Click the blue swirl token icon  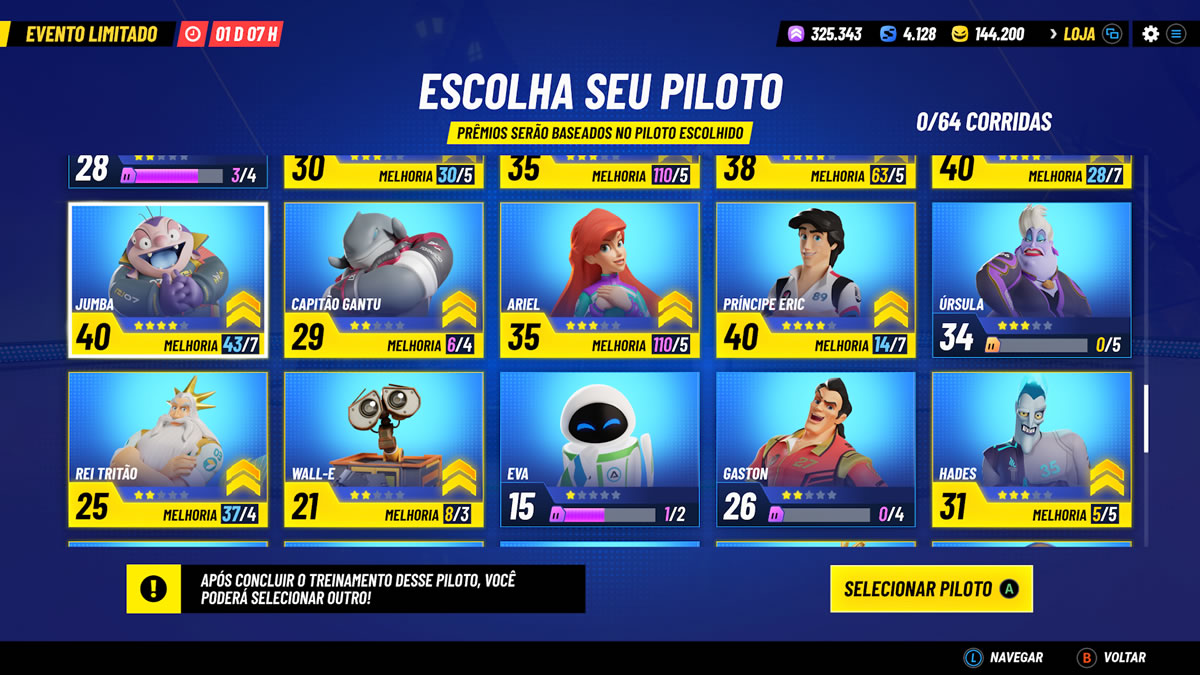pos(887,34)
